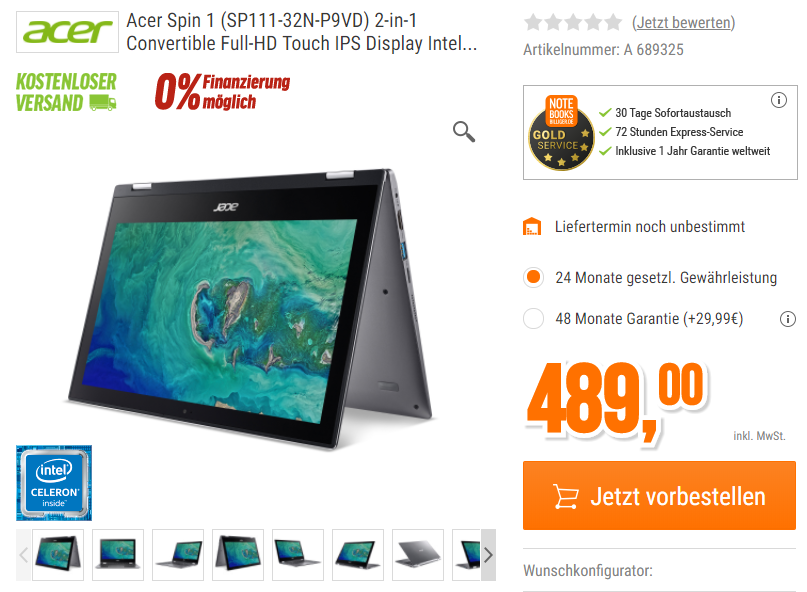The image size is (807, 592).
Task: Click the orange delivery warehouse icon
Action: [532, 227]
